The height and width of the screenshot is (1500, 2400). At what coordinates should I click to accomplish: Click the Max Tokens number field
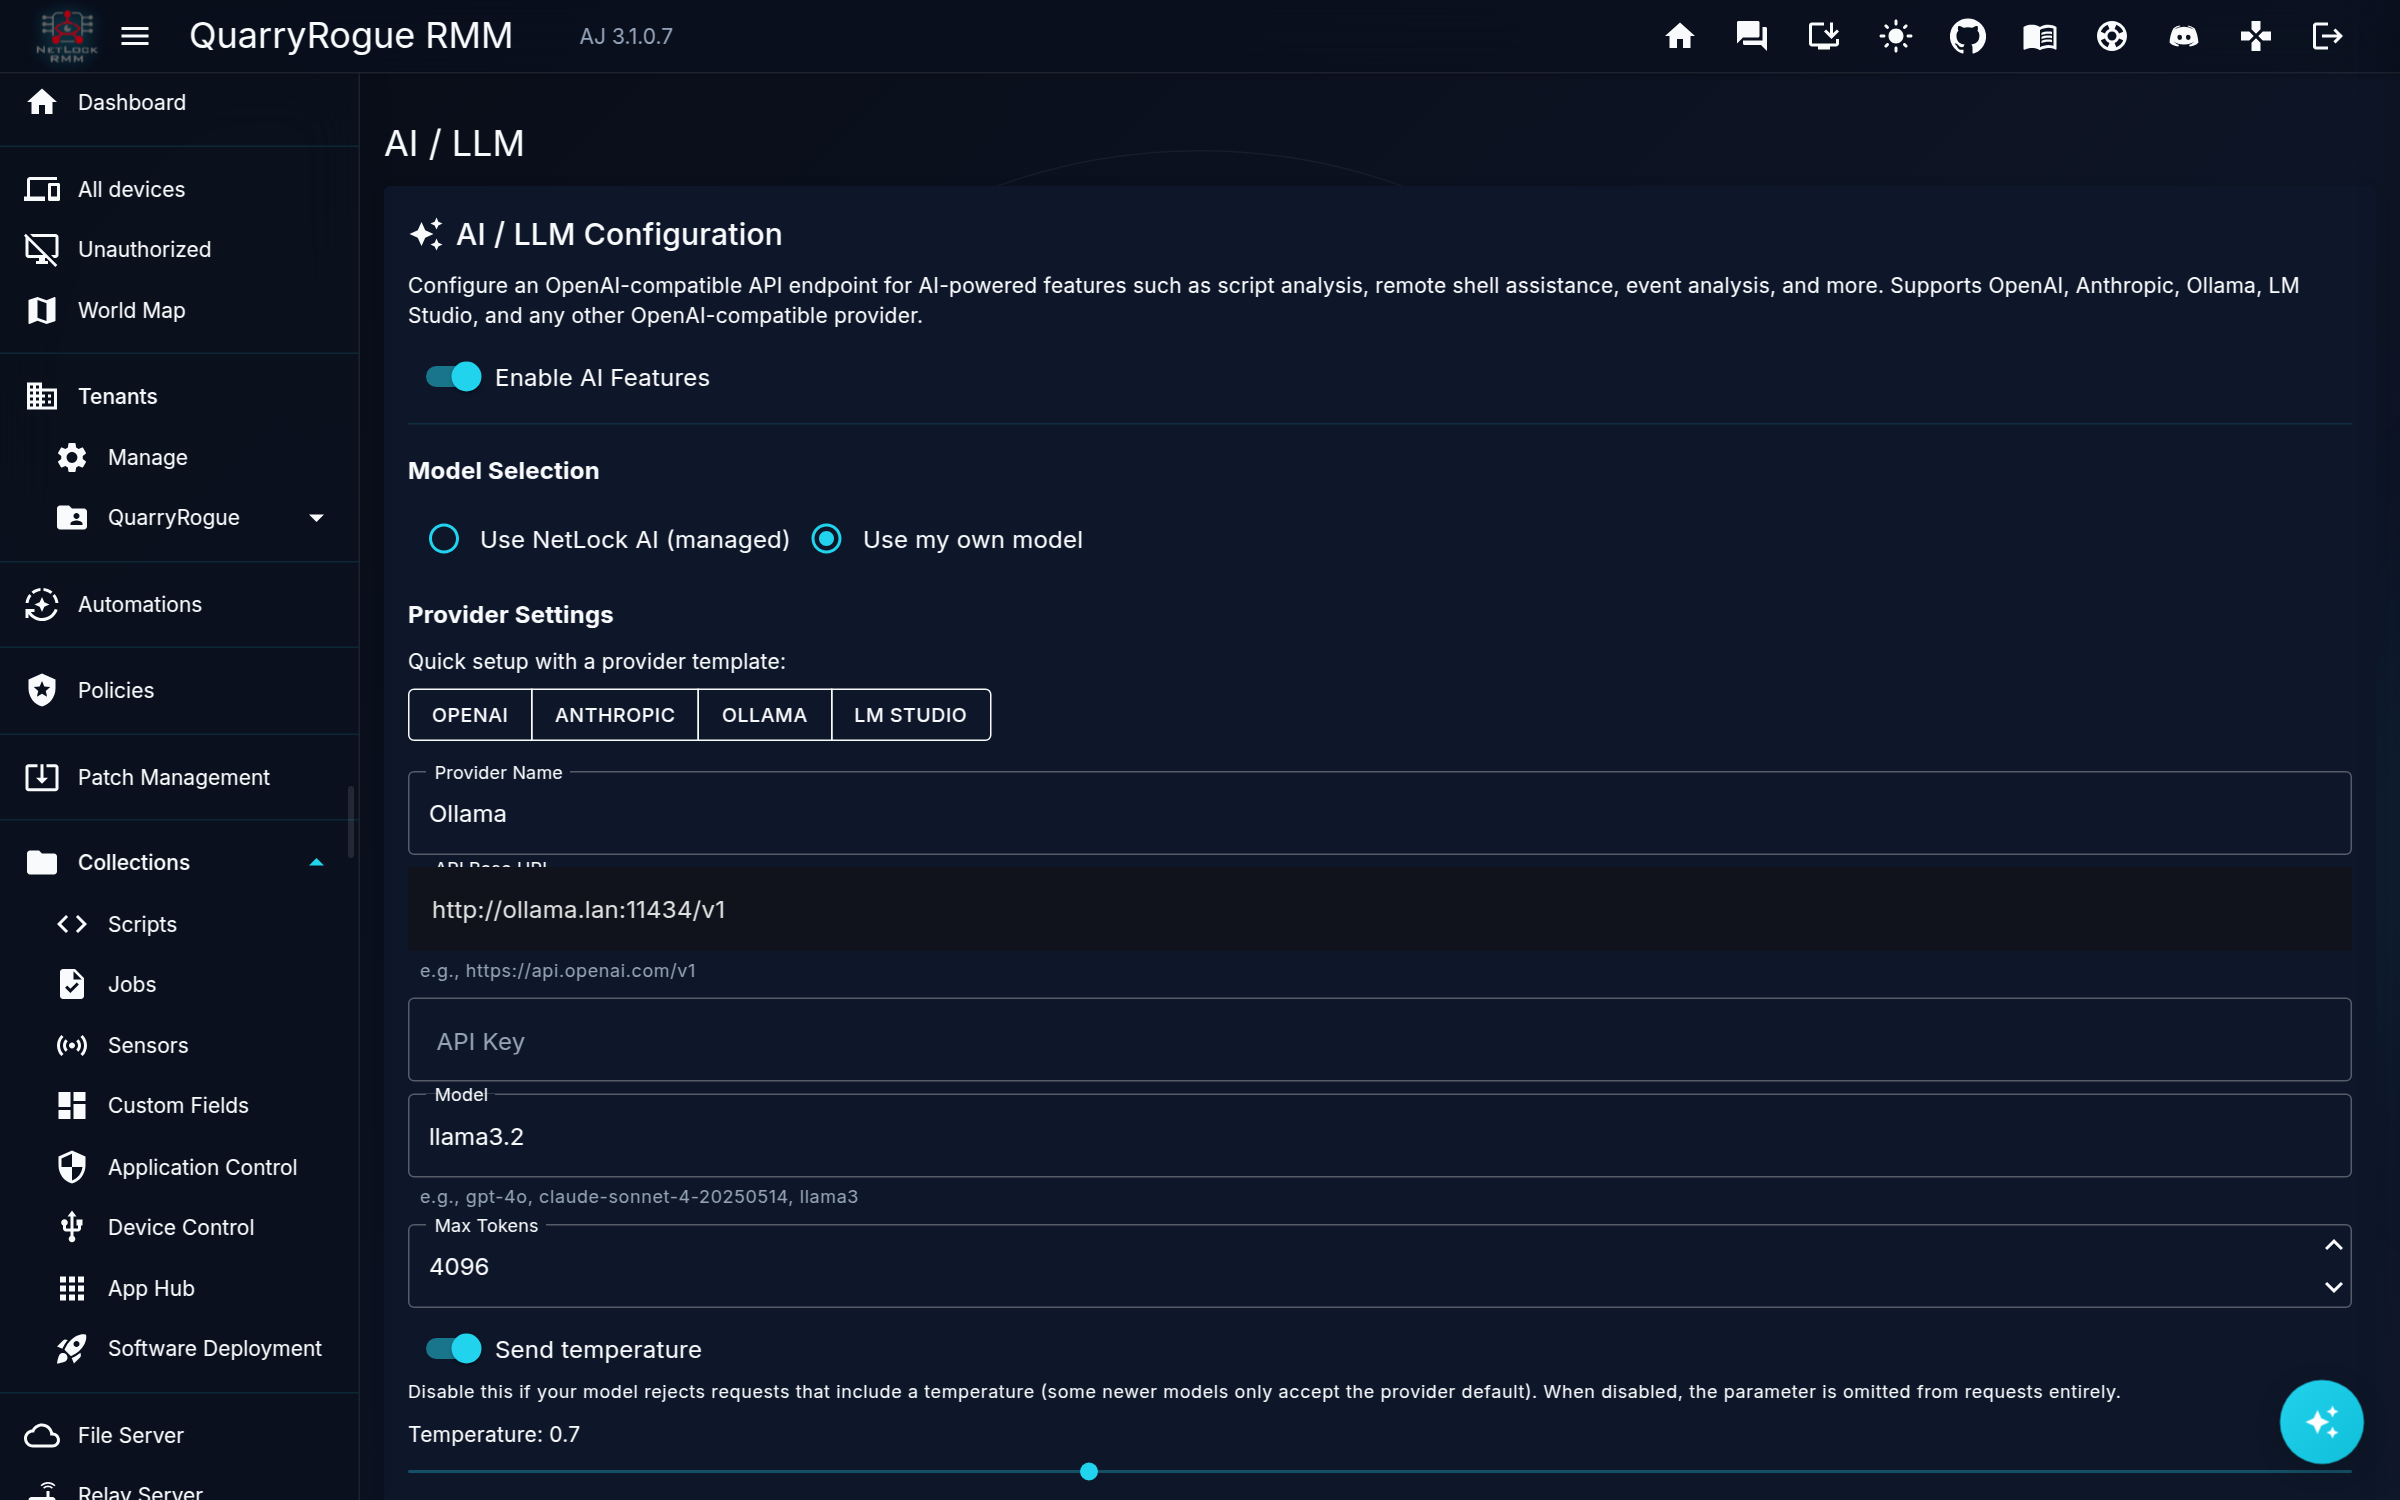pos(1379,1266)
